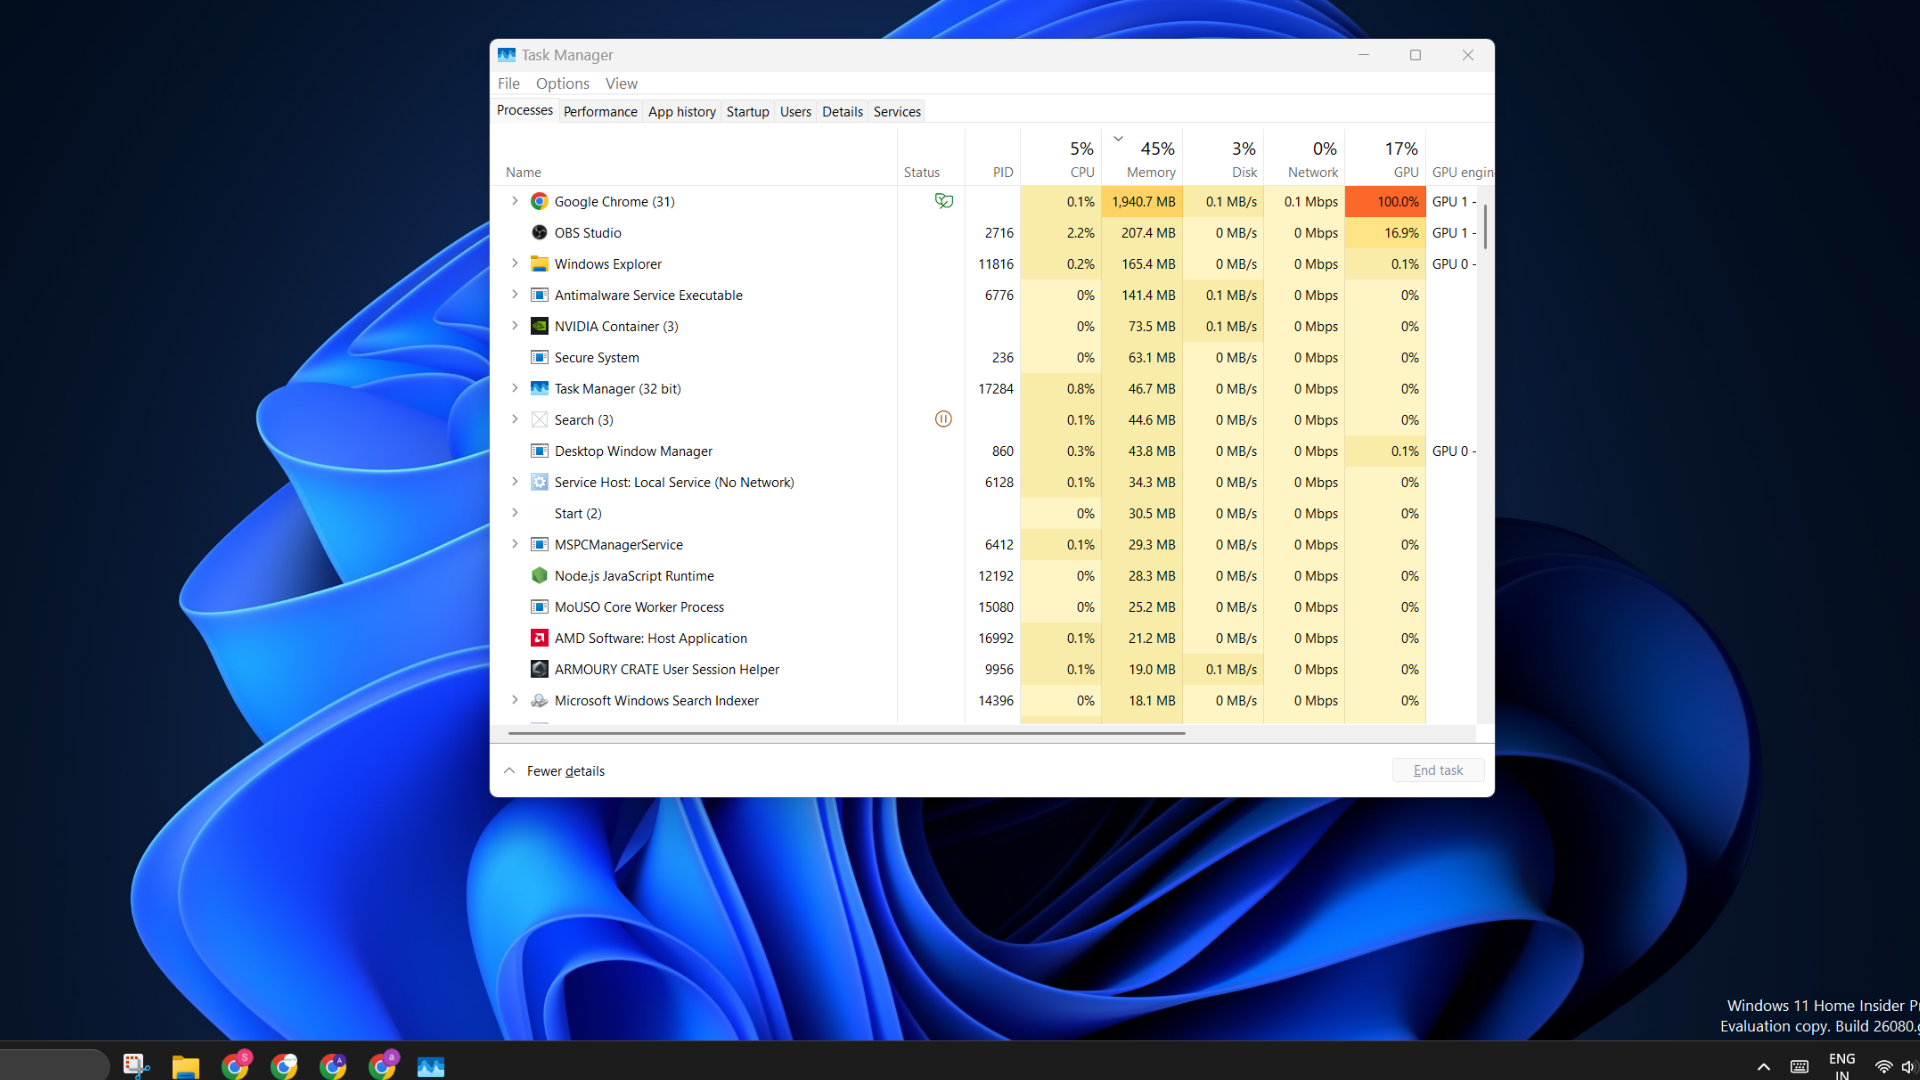Switch to the Services tab
The height and width of the screenshot is (1080, 1920).
point(897,111)
